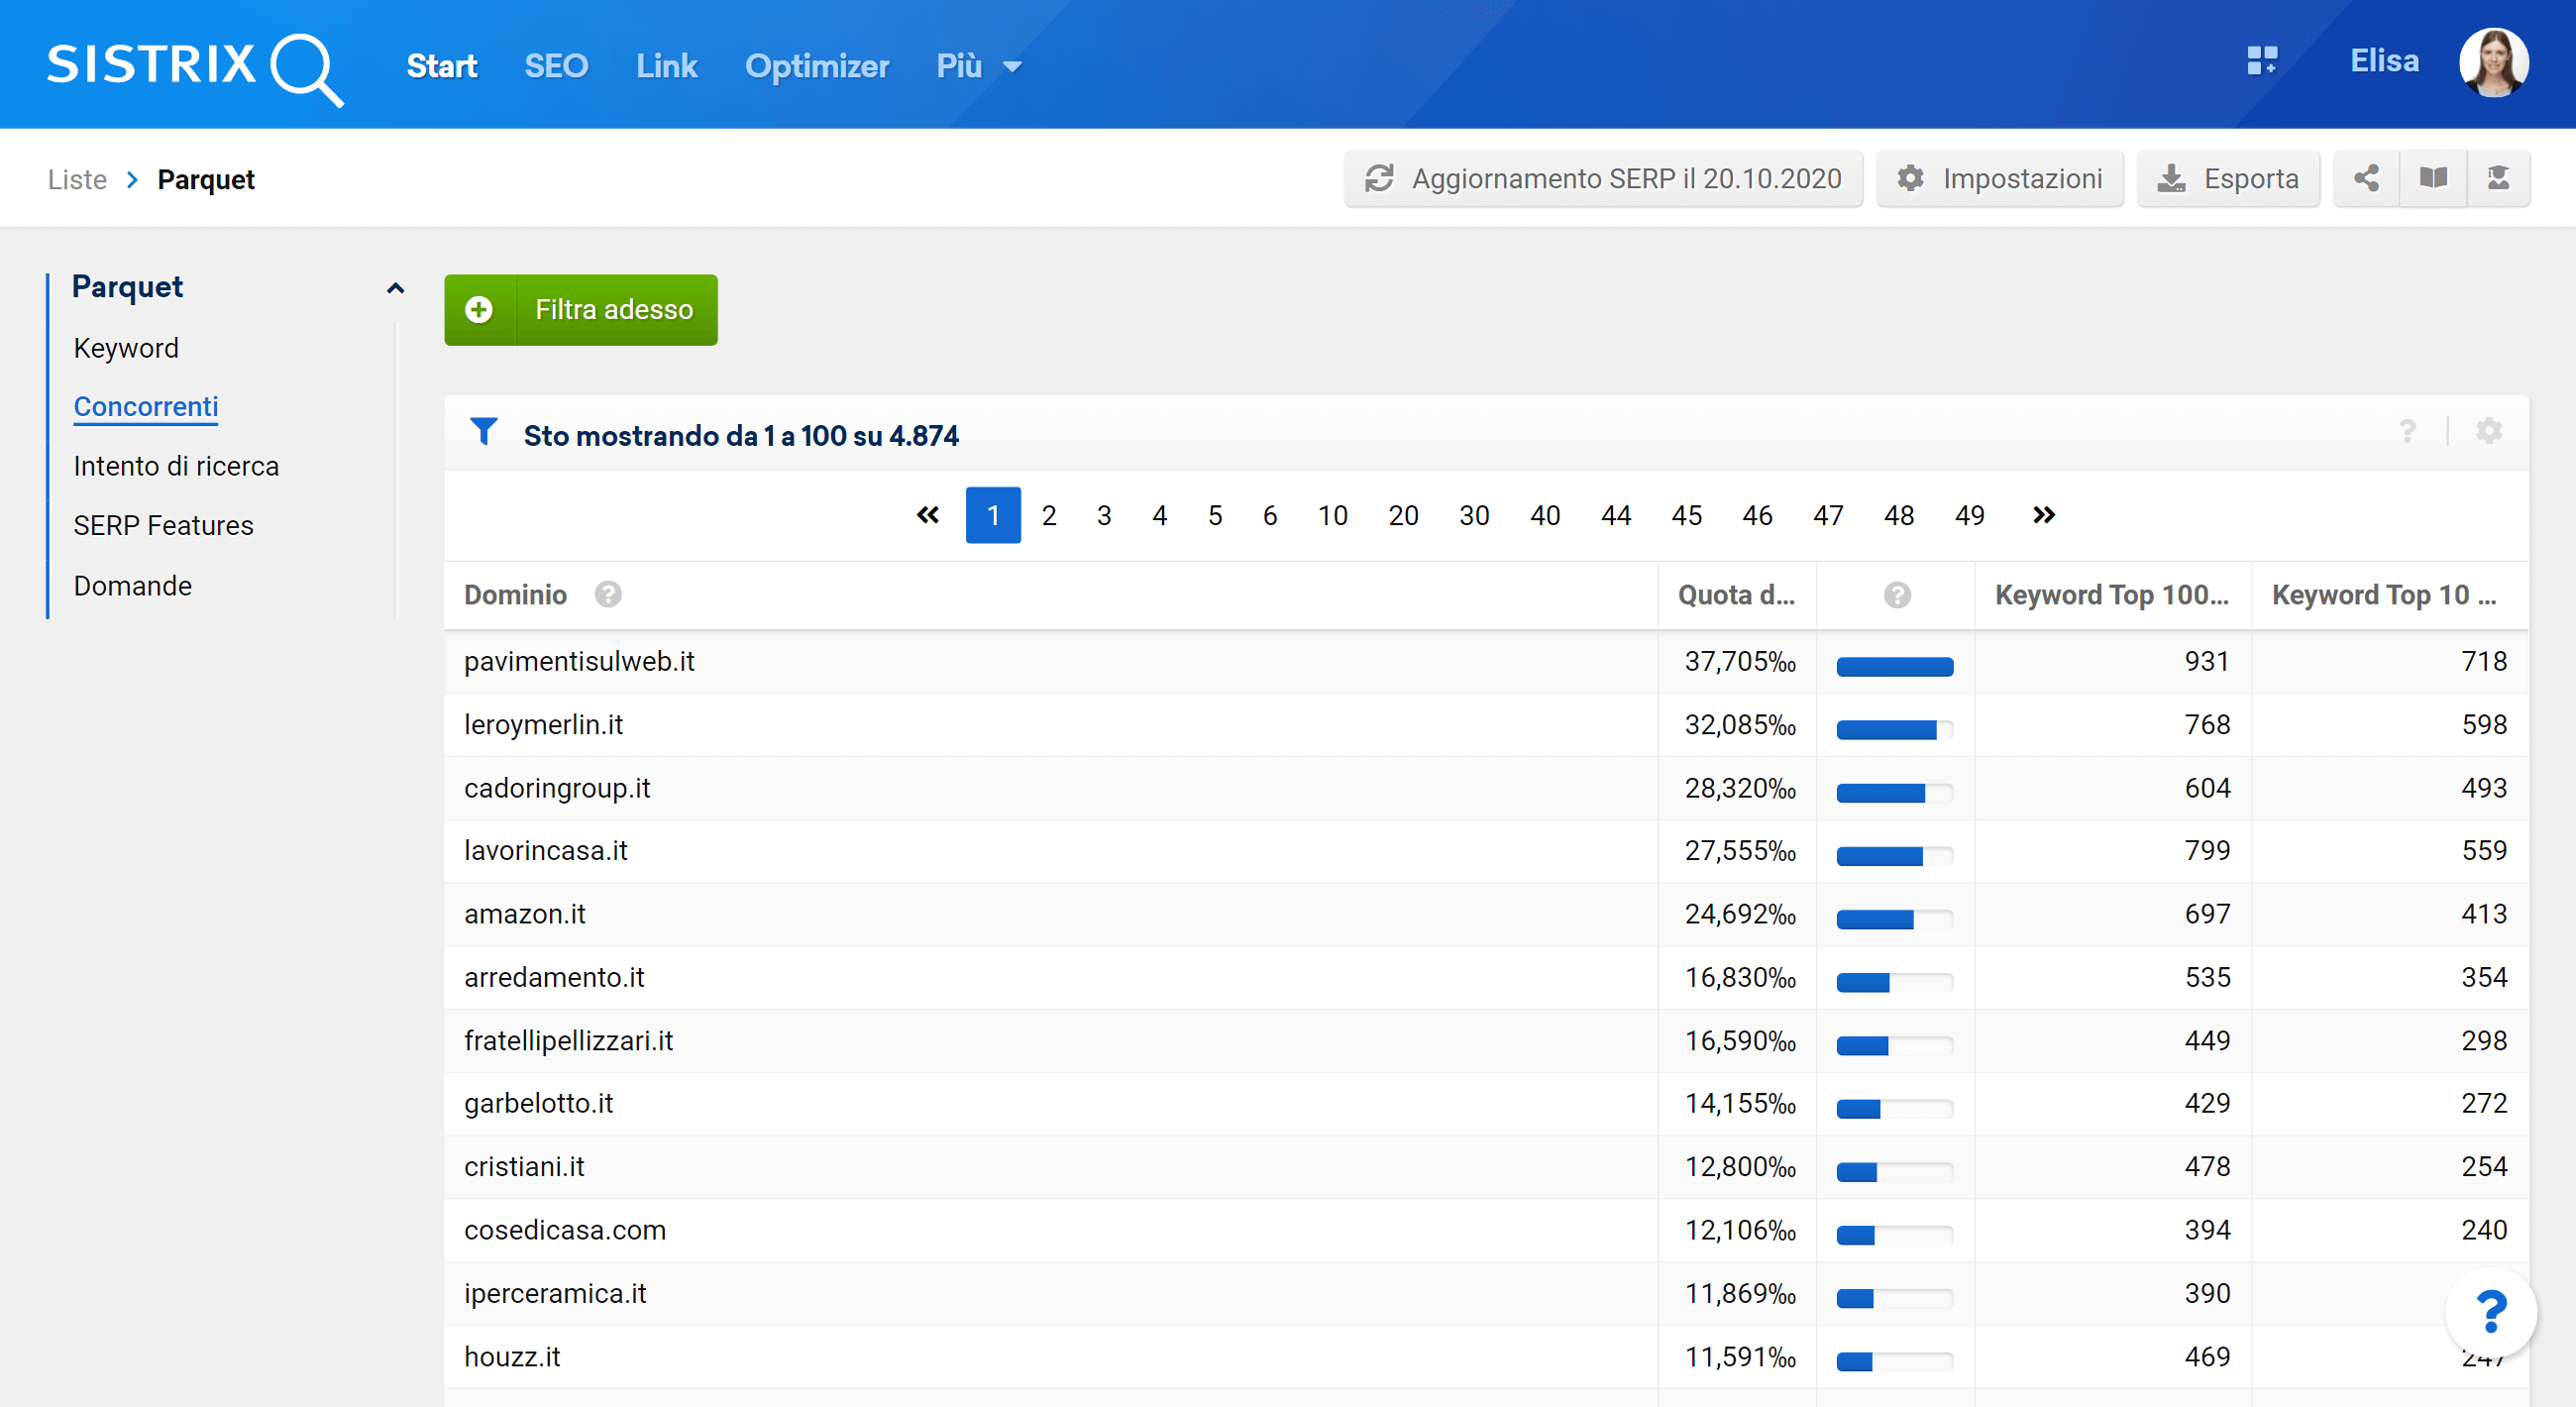Click the Esporta button
This screenshot has width=2576, height=1407.
[x=2228, y=179]
